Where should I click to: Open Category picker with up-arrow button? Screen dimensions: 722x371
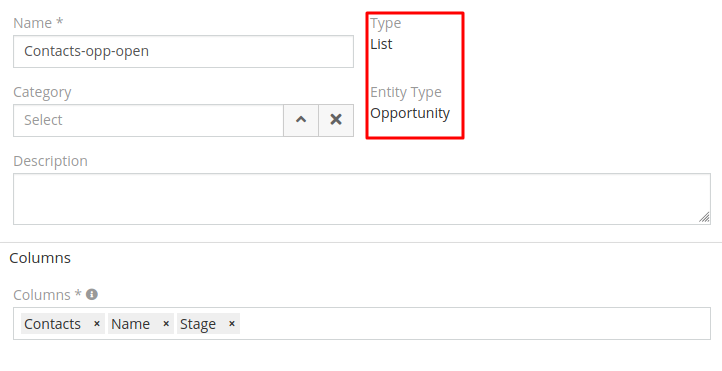pyautogui.click(x=301, y=120)
